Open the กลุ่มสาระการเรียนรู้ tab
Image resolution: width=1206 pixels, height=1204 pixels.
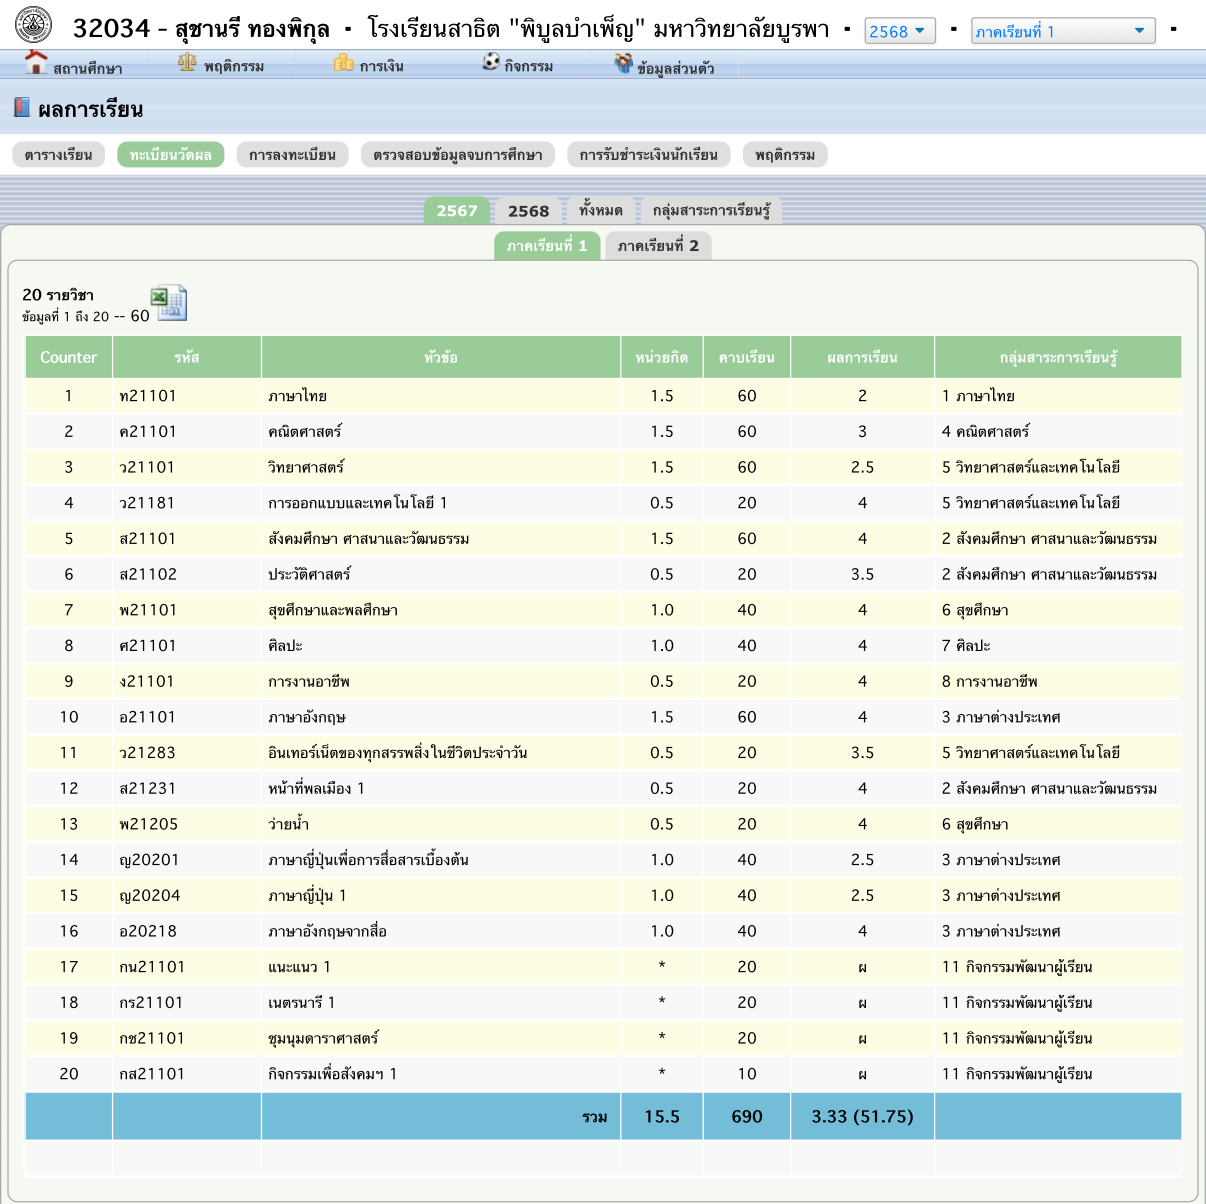[x=711, y=211]
